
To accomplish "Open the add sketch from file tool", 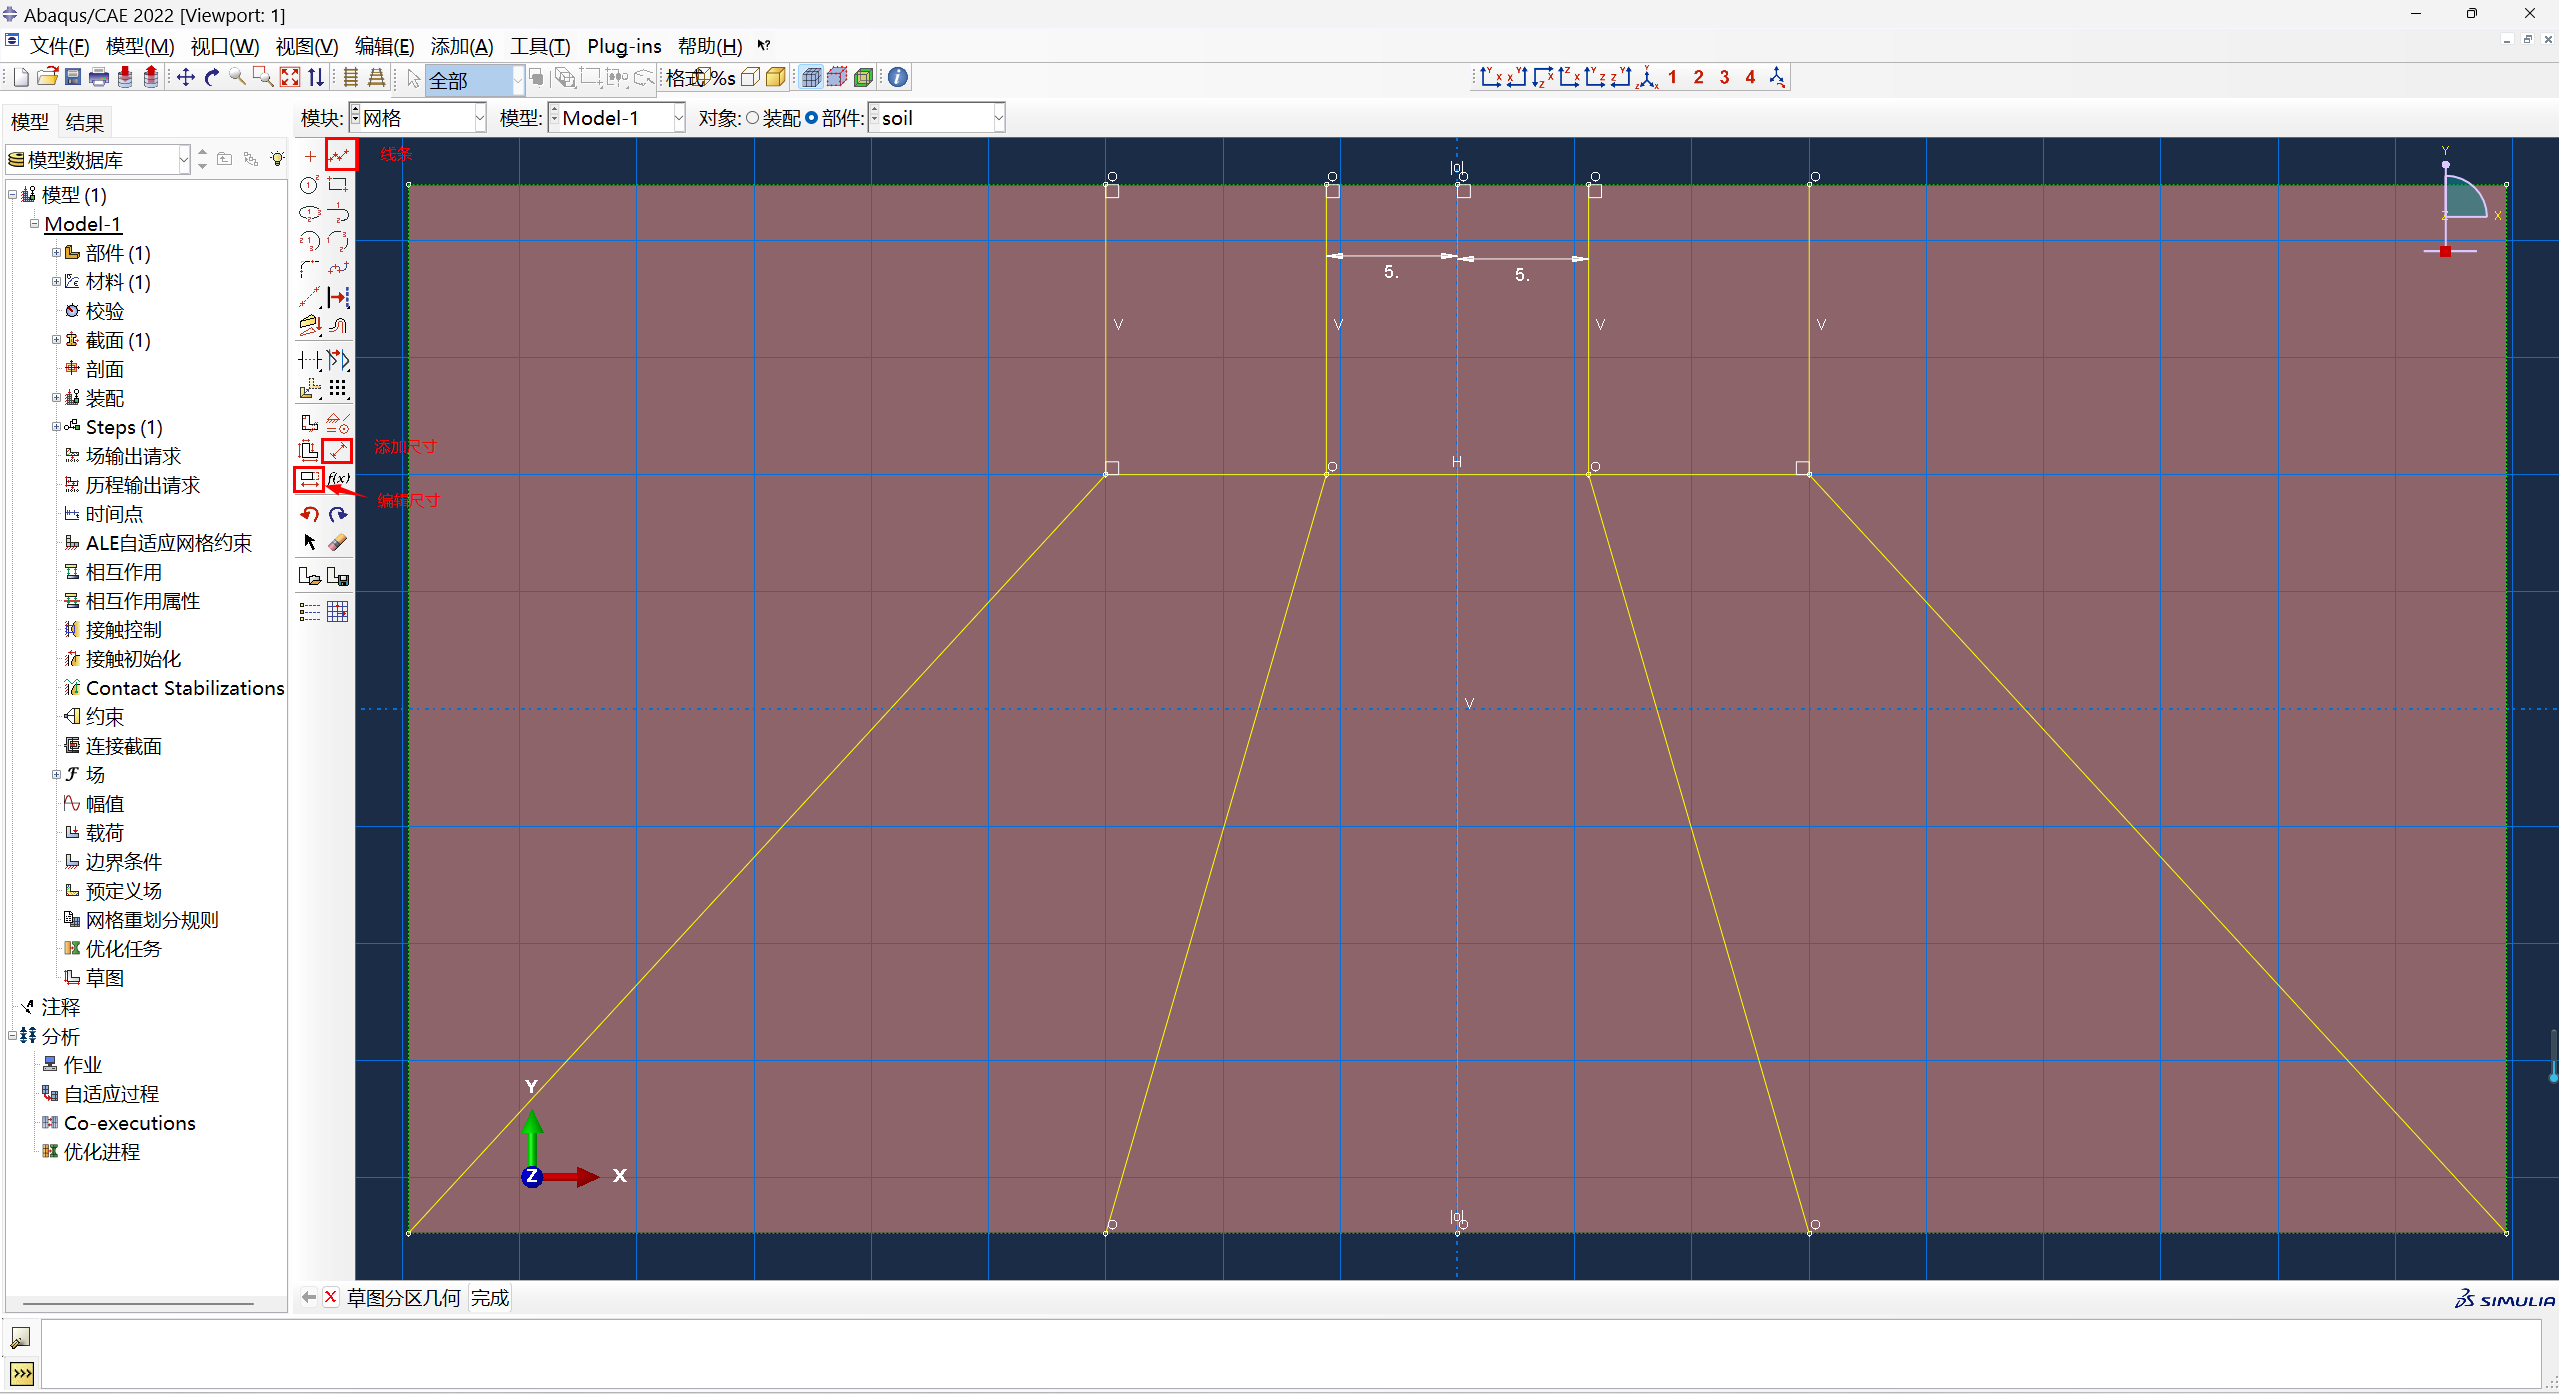I will [x=310, y=577].
